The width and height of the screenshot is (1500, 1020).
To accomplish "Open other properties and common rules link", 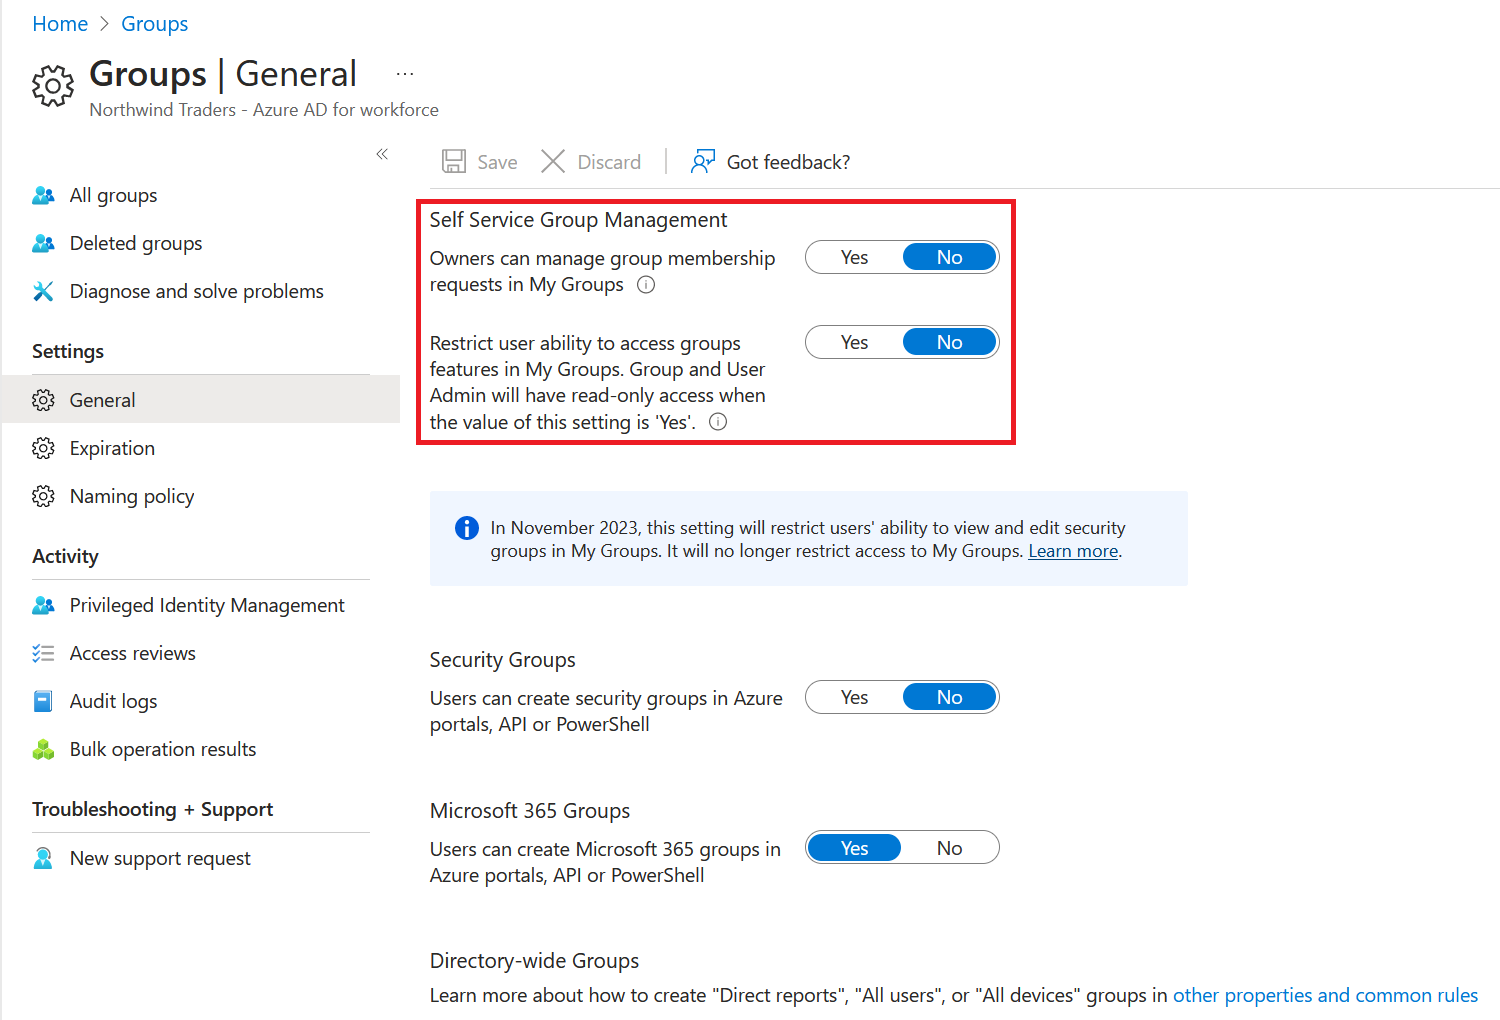I will tap(1325, 996).
